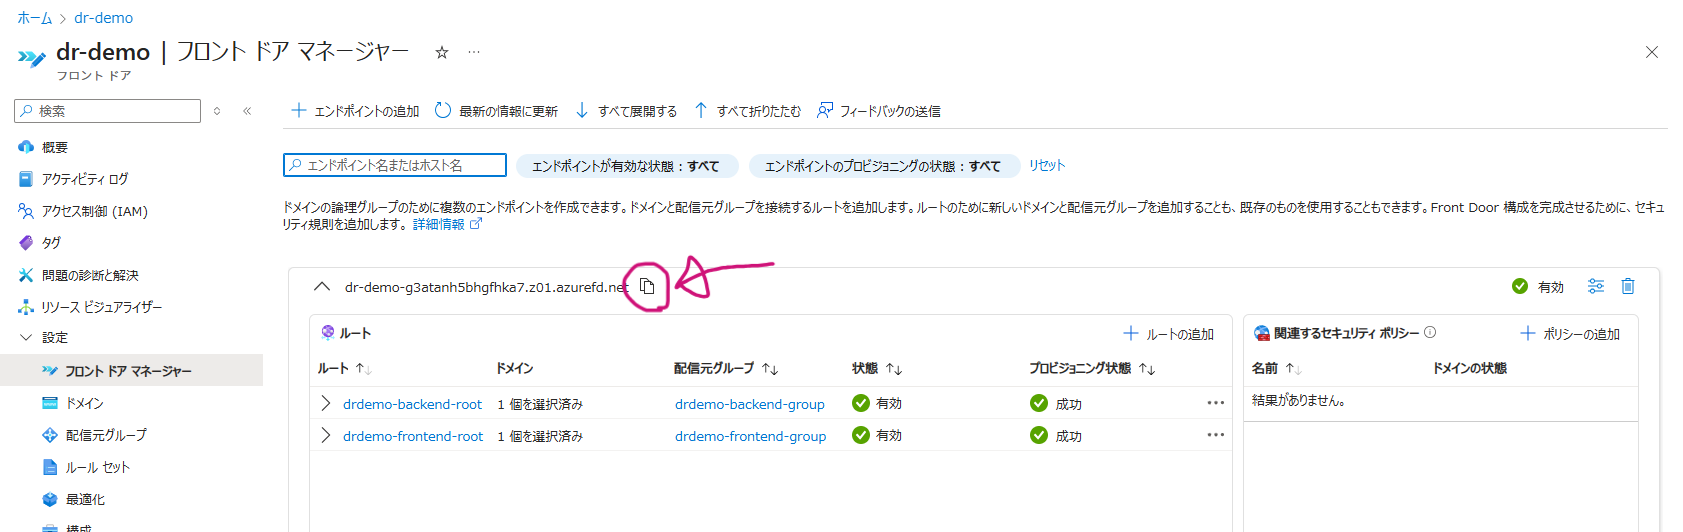Screen dimensions: 1683x532
Task: Focus the sidebar 検索 box
Action: click(109, 111)
